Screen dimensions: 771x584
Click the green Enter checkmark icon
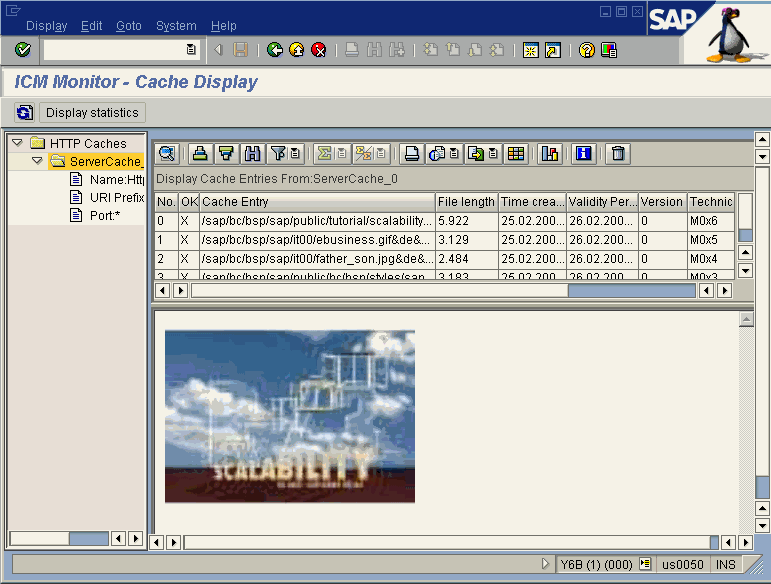tap(22, 49)
